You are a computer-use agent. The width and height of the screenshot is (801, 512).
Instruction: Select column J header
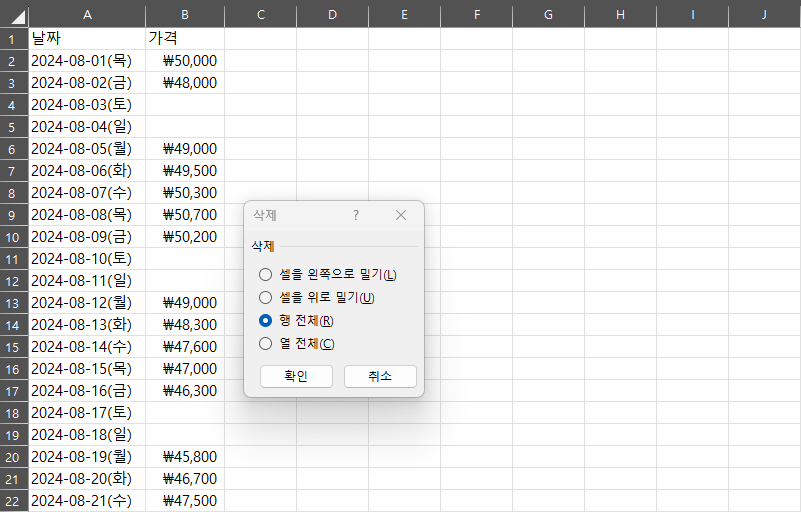pyautogui.click(x=765, y=15)
